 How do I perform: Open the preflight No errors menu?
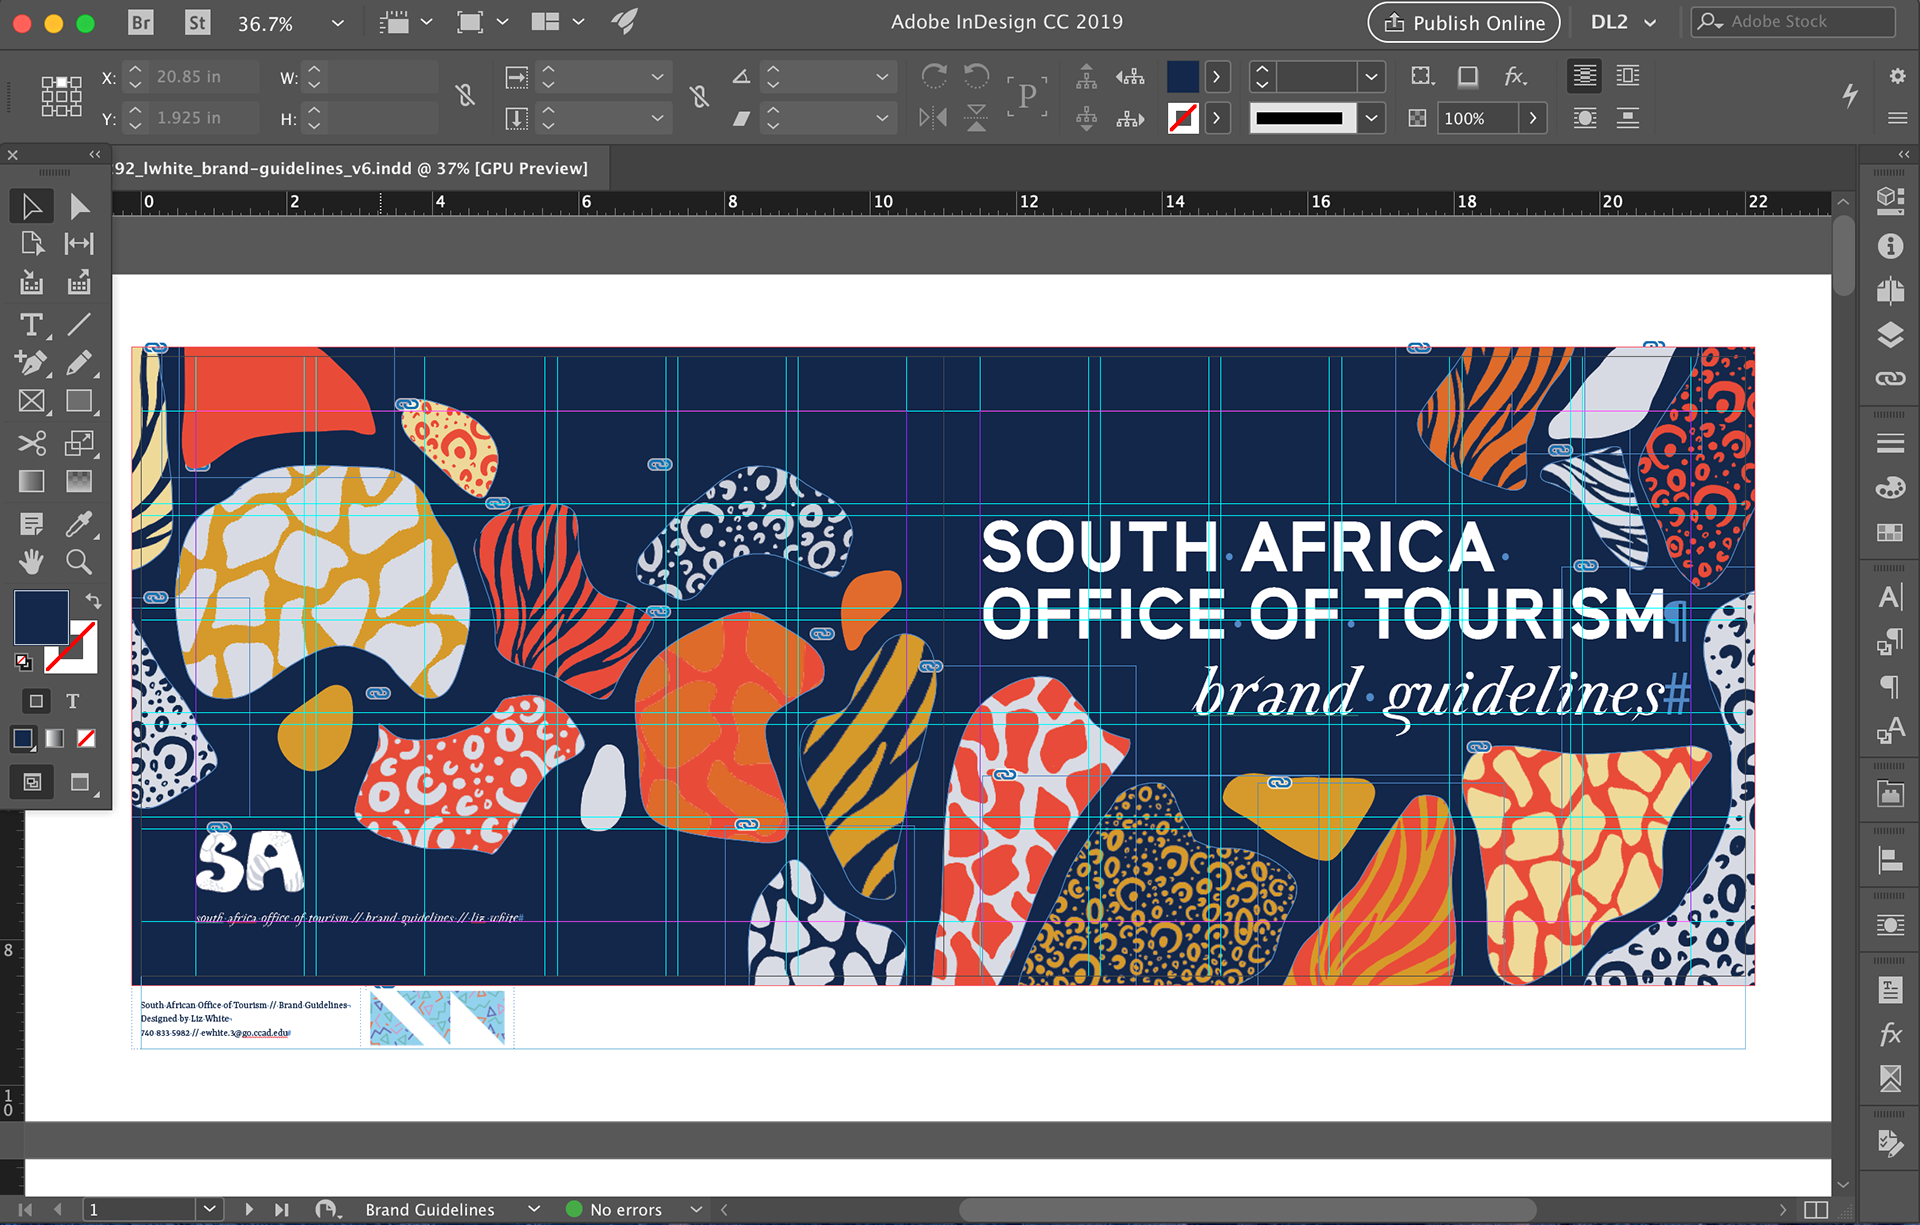point(696,1209)
